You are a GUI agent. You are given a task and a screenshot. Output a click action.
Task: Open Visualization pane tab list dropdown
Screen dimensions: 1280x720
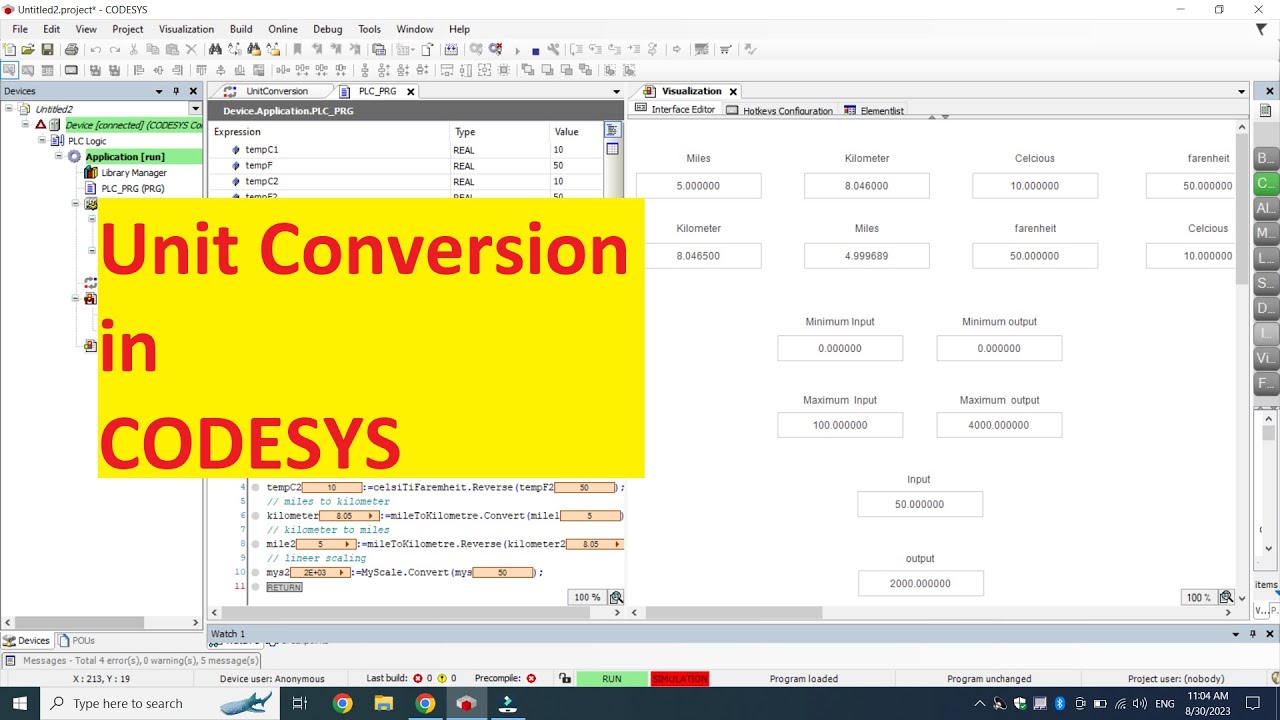pyautogui.click(x=1242, y=91)
